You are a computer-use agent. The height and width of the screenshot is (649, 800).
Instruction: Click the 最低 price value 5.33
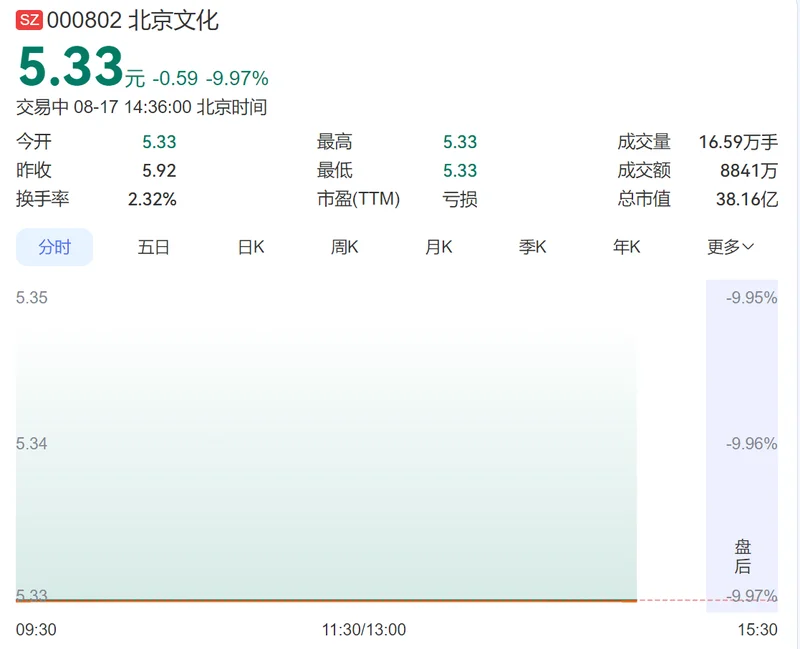pyautogui.click(x=460, y=170)
